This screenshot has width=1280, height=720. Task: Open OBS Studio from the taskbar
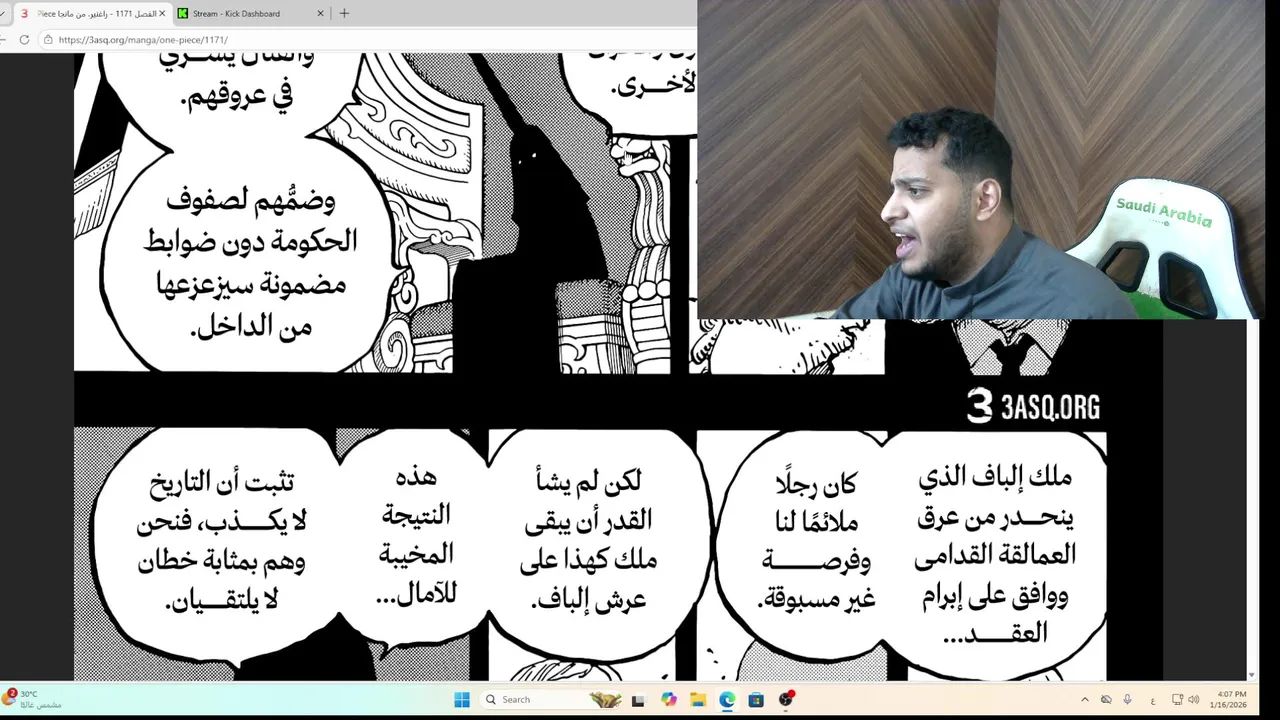[x=786, y=699]
